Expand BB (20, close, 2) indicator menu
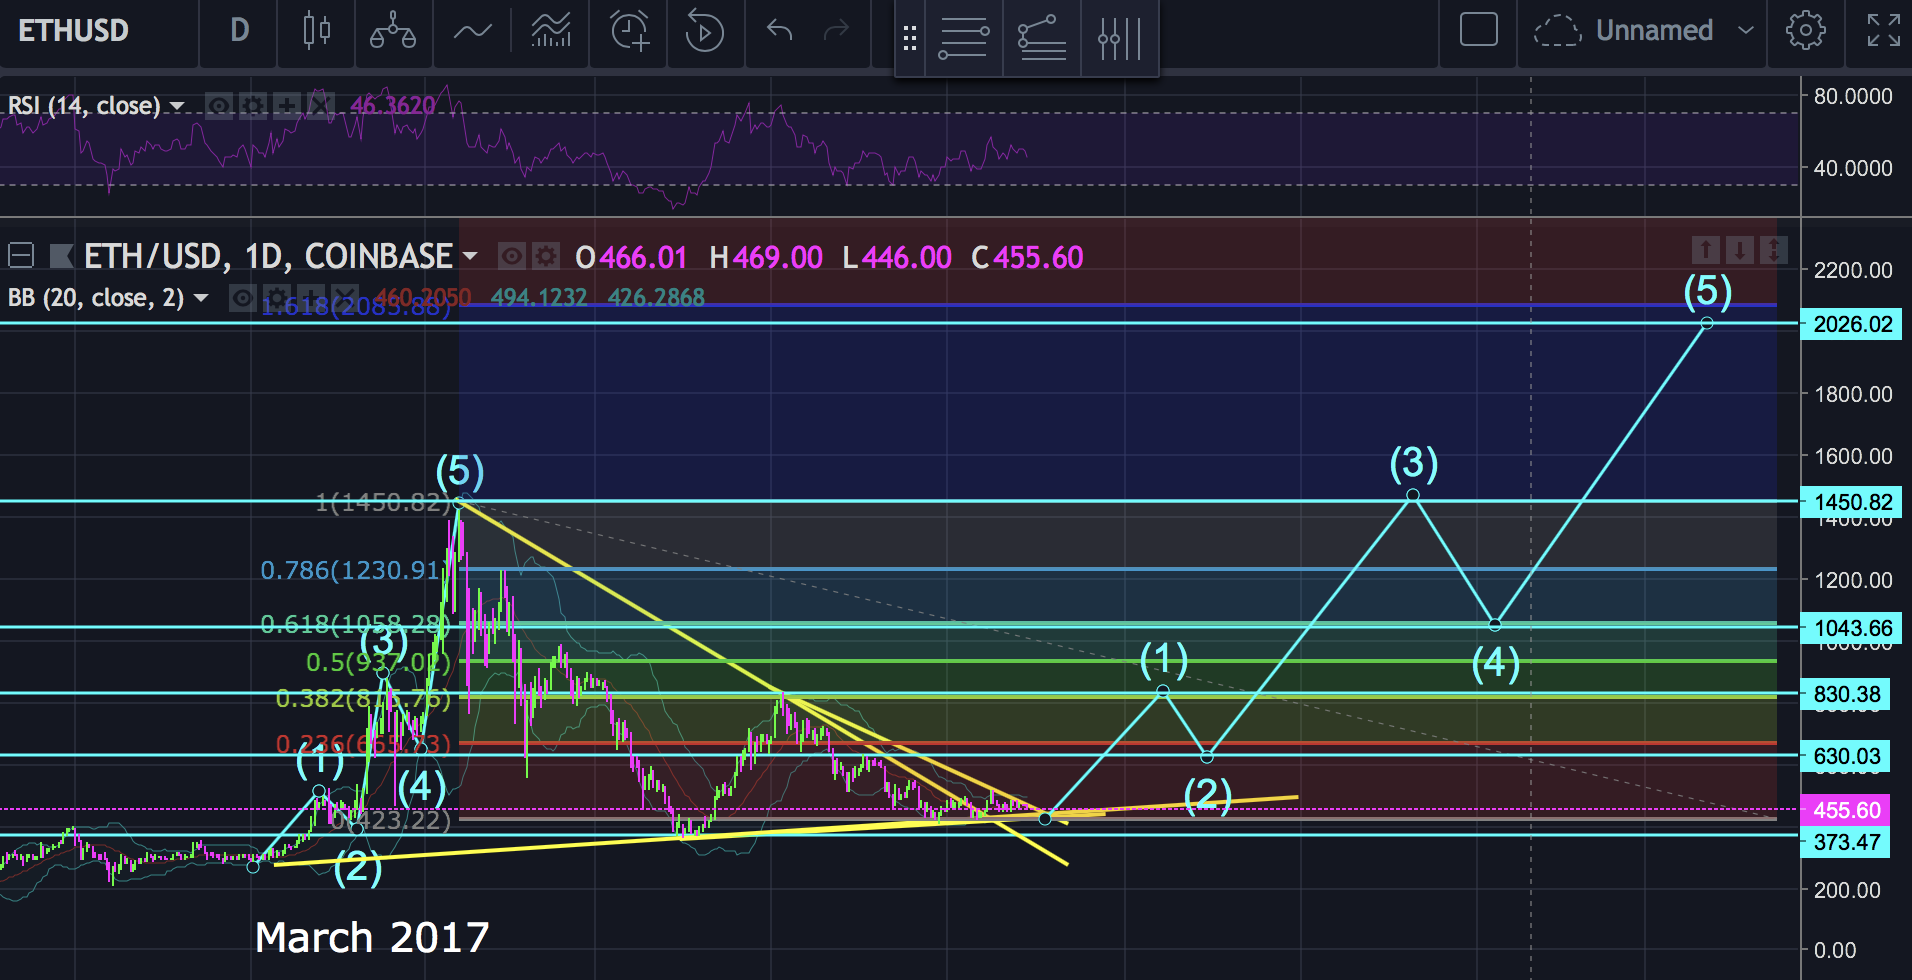 point(201,298)
